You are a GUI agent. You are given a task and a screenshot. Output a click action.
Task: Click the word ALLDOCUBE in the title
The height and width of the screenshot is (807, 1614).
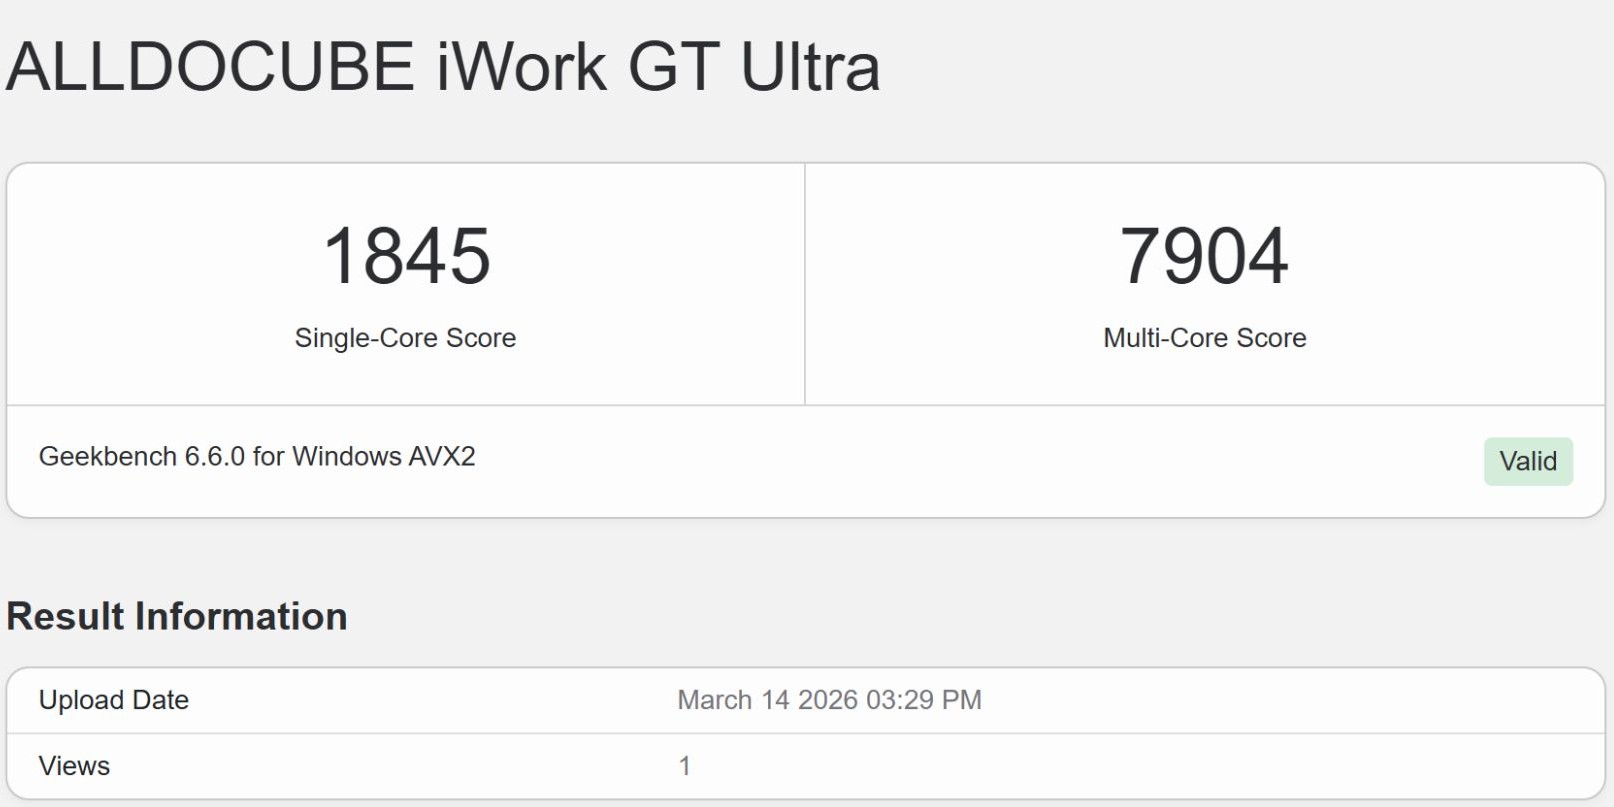210,67
